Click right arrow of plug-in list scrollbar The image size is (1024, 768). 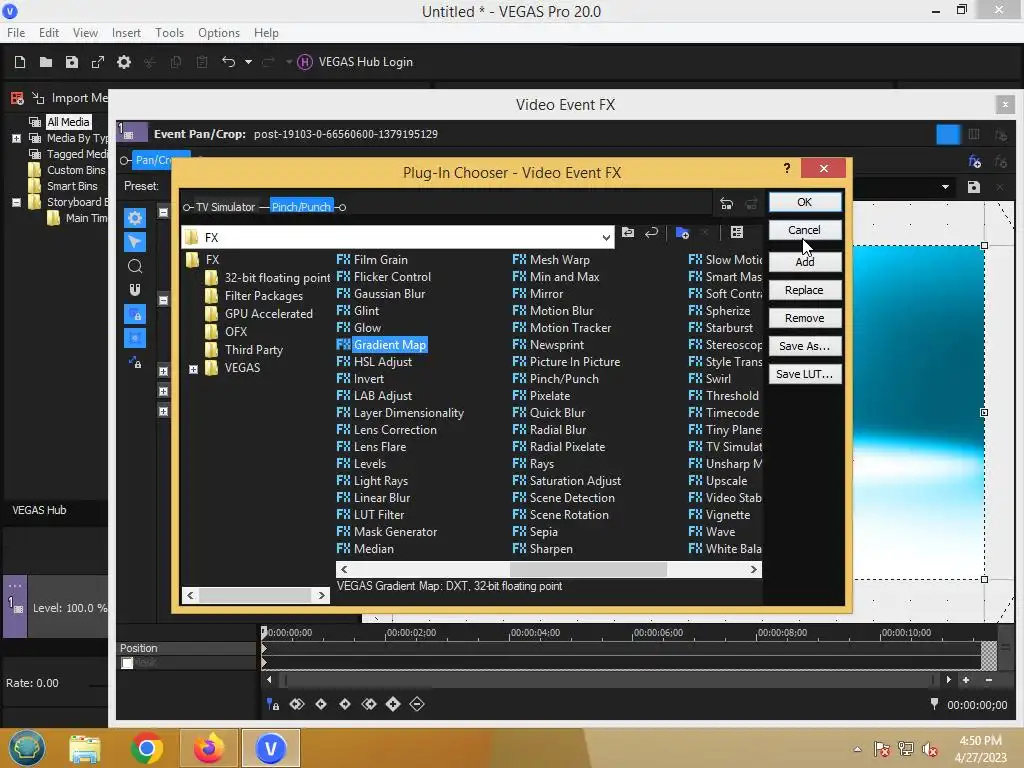click(754, 569)
